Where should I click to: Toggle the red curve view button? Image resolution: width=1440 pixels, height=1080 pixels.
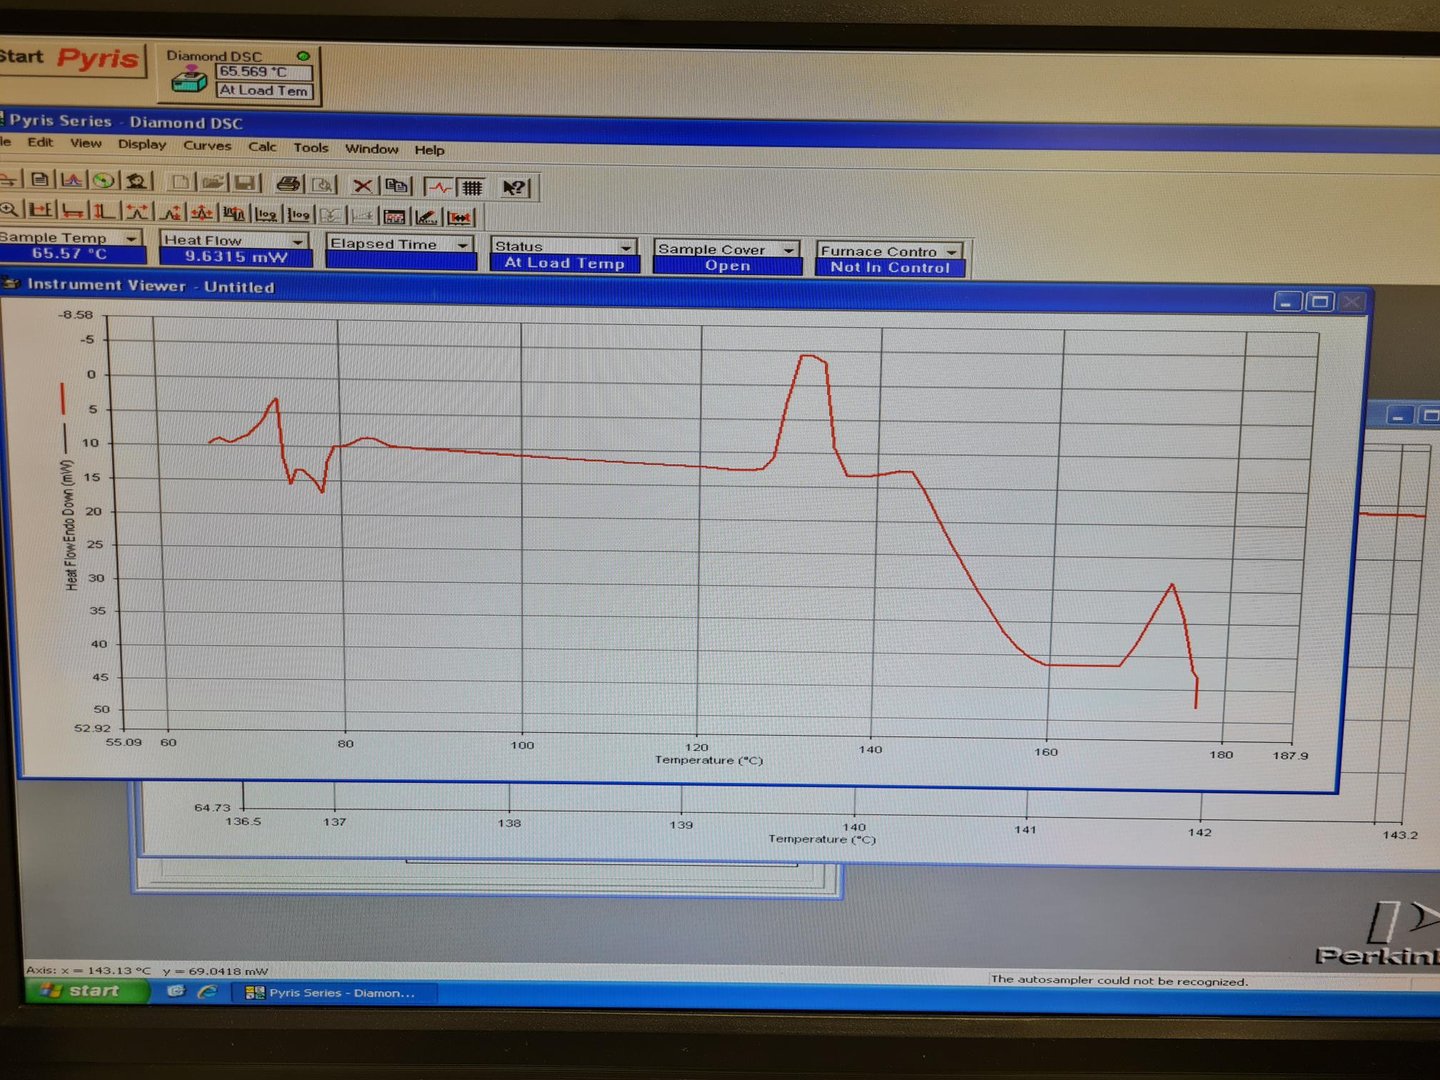click(x=439, y=187)
